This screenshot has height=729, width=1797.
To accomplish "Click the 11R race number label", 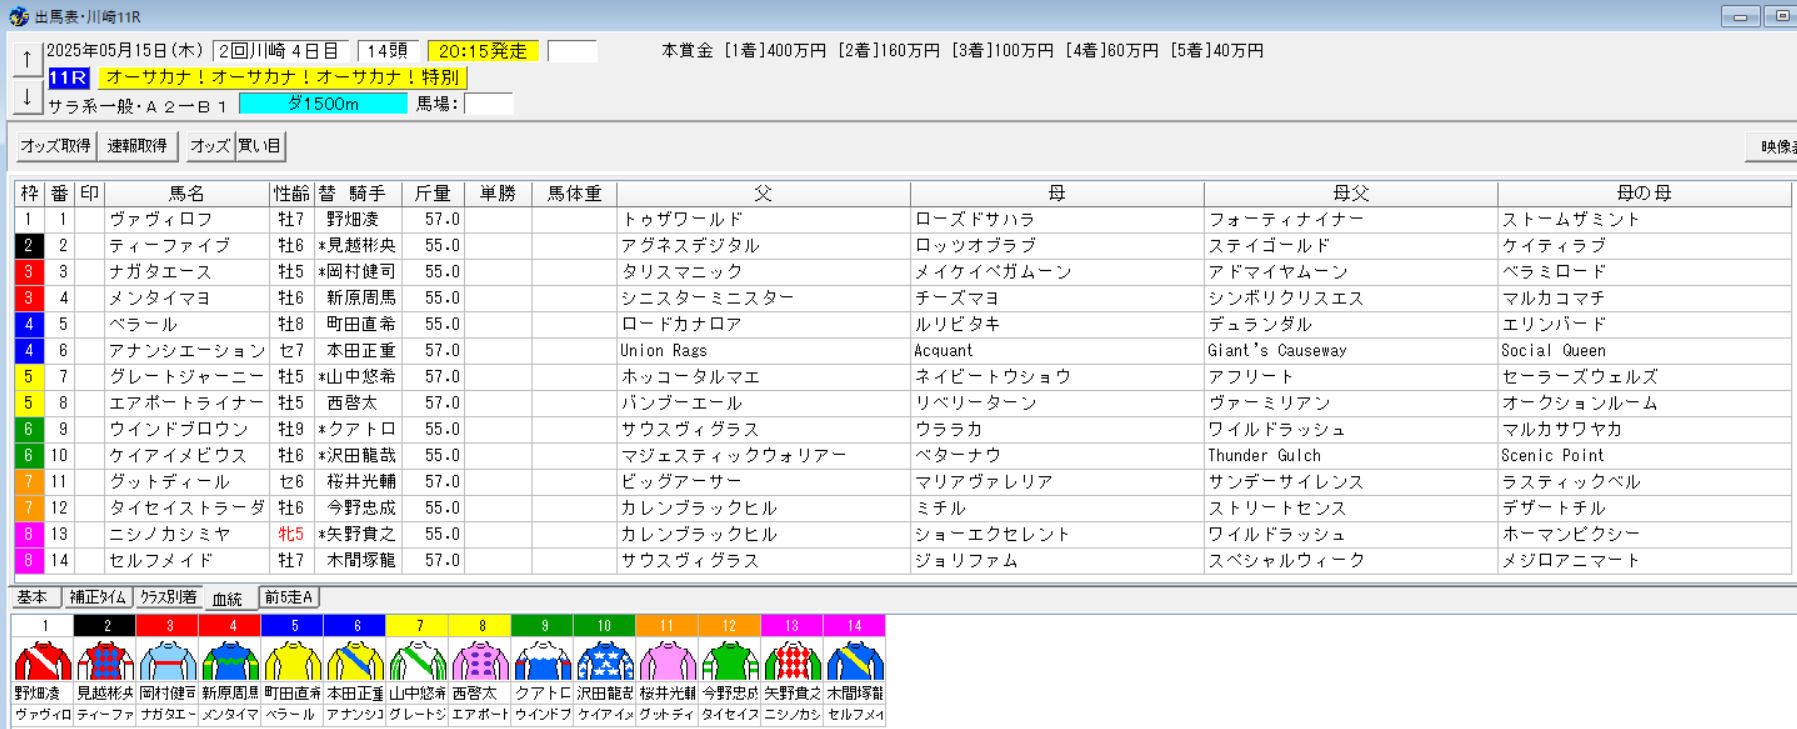I will point(68,77).
